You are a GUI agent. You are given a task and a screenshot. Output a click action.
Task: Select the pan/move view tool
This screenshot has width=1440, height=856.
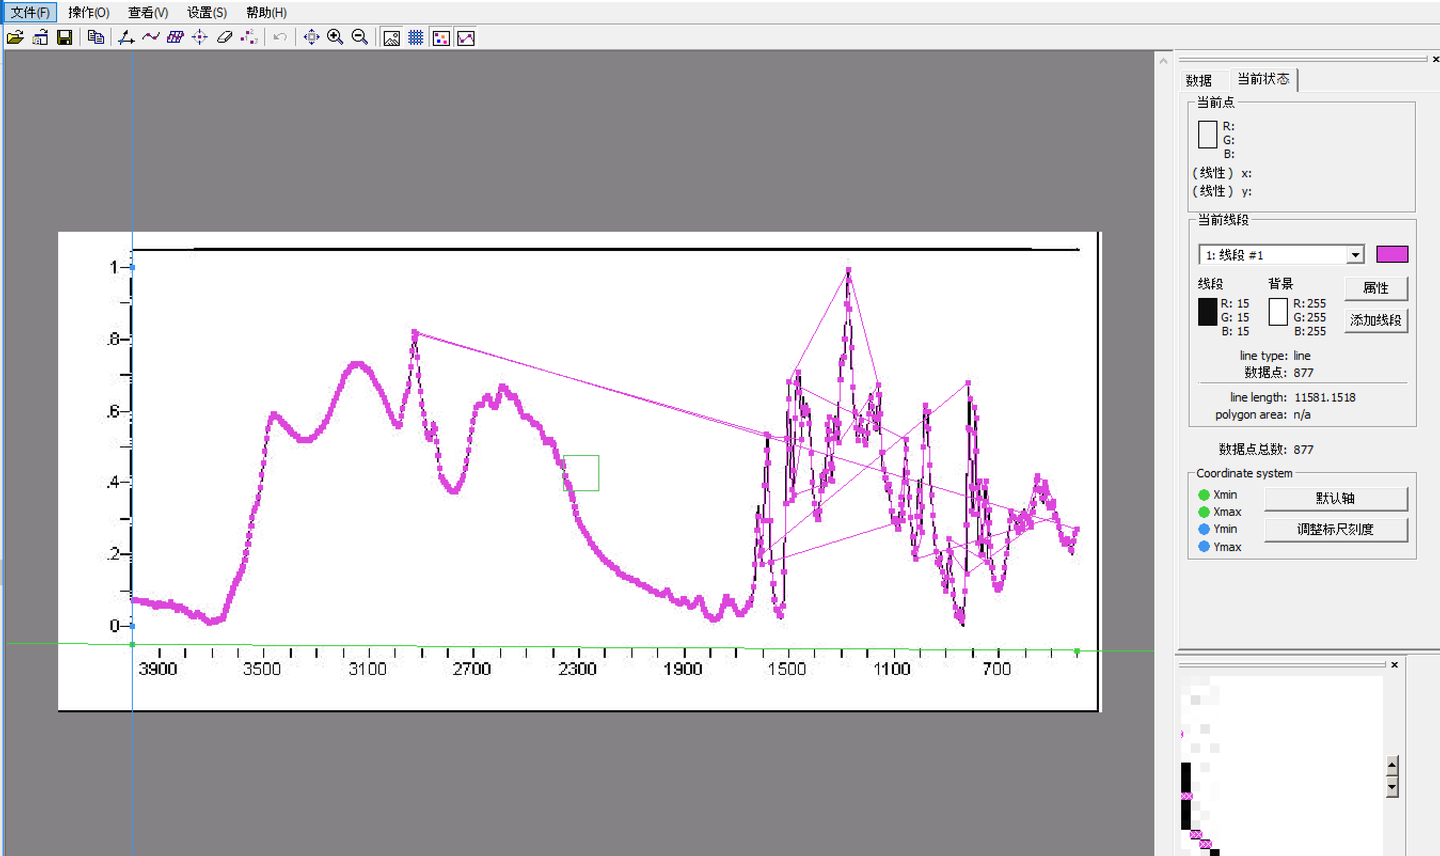(x=311, y=38)
